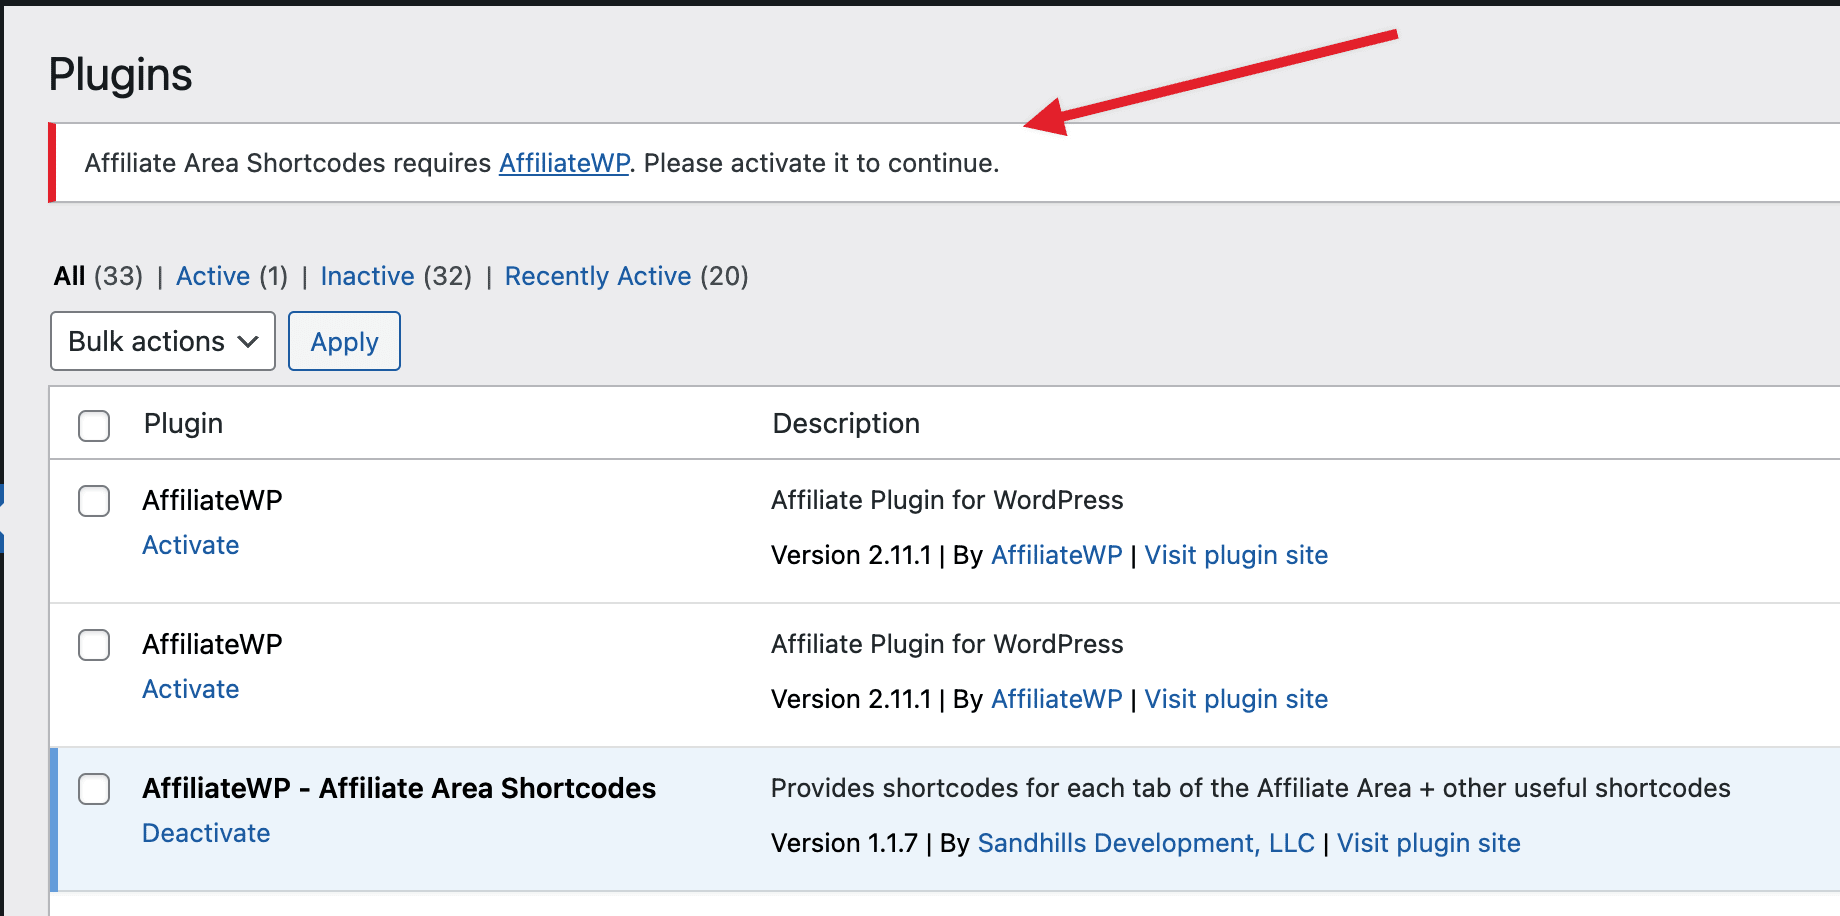Screen dimensions: 1840x916
Task: Filter by Inactive plugins
Action: click(367, 276)
